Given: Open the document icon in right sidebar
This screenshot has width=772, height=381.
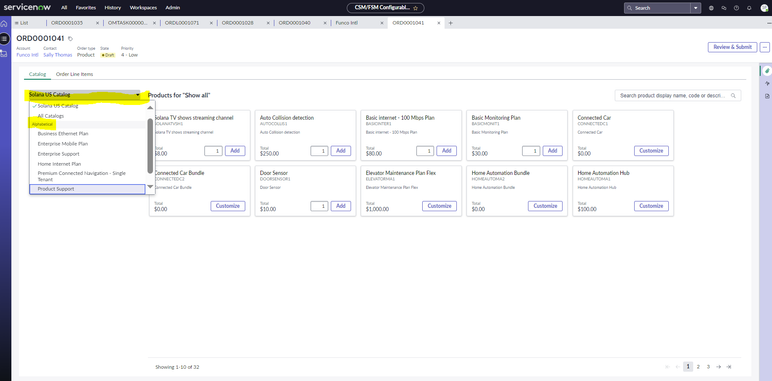Looking at the screenshot, I should pos(767,96).
